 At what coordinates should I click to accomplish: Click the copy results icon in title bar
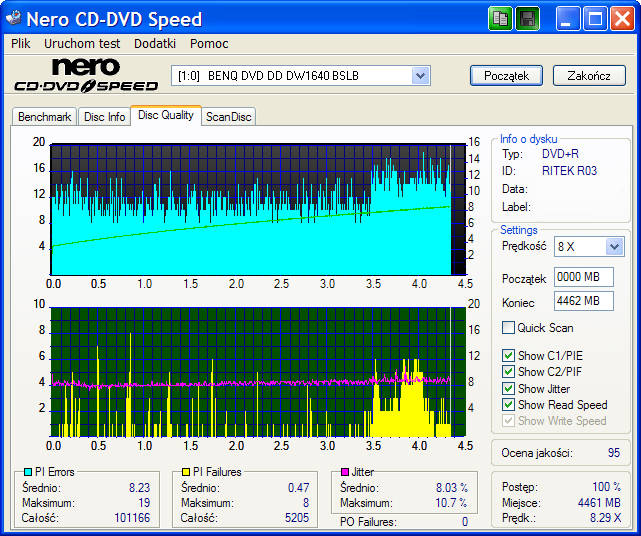pyautogui.click(x=500, y=19)
